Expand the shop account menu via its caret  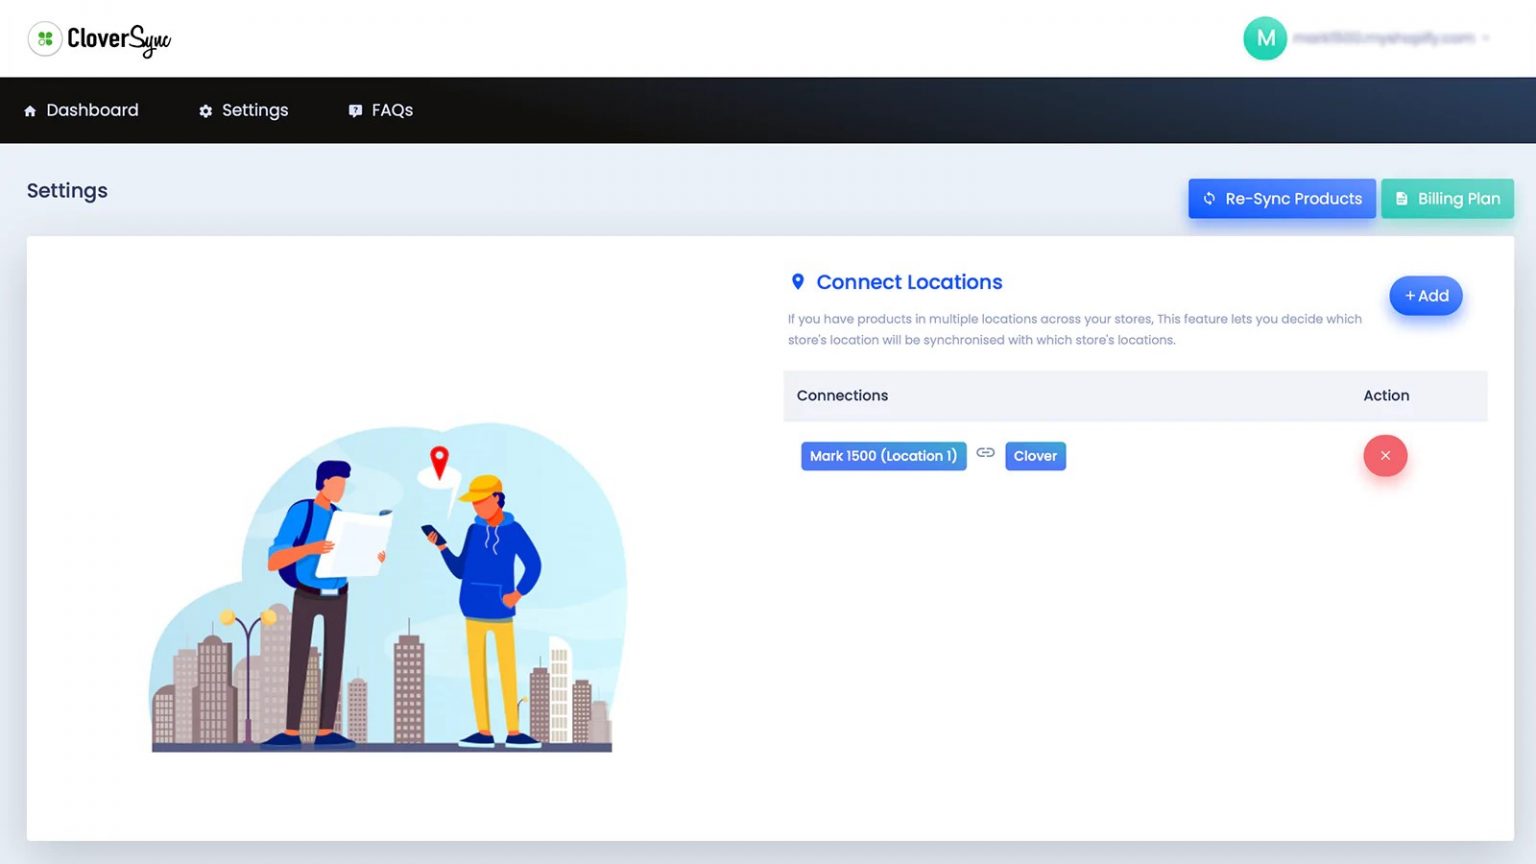pyautogui.click(x=1487, y=38)
